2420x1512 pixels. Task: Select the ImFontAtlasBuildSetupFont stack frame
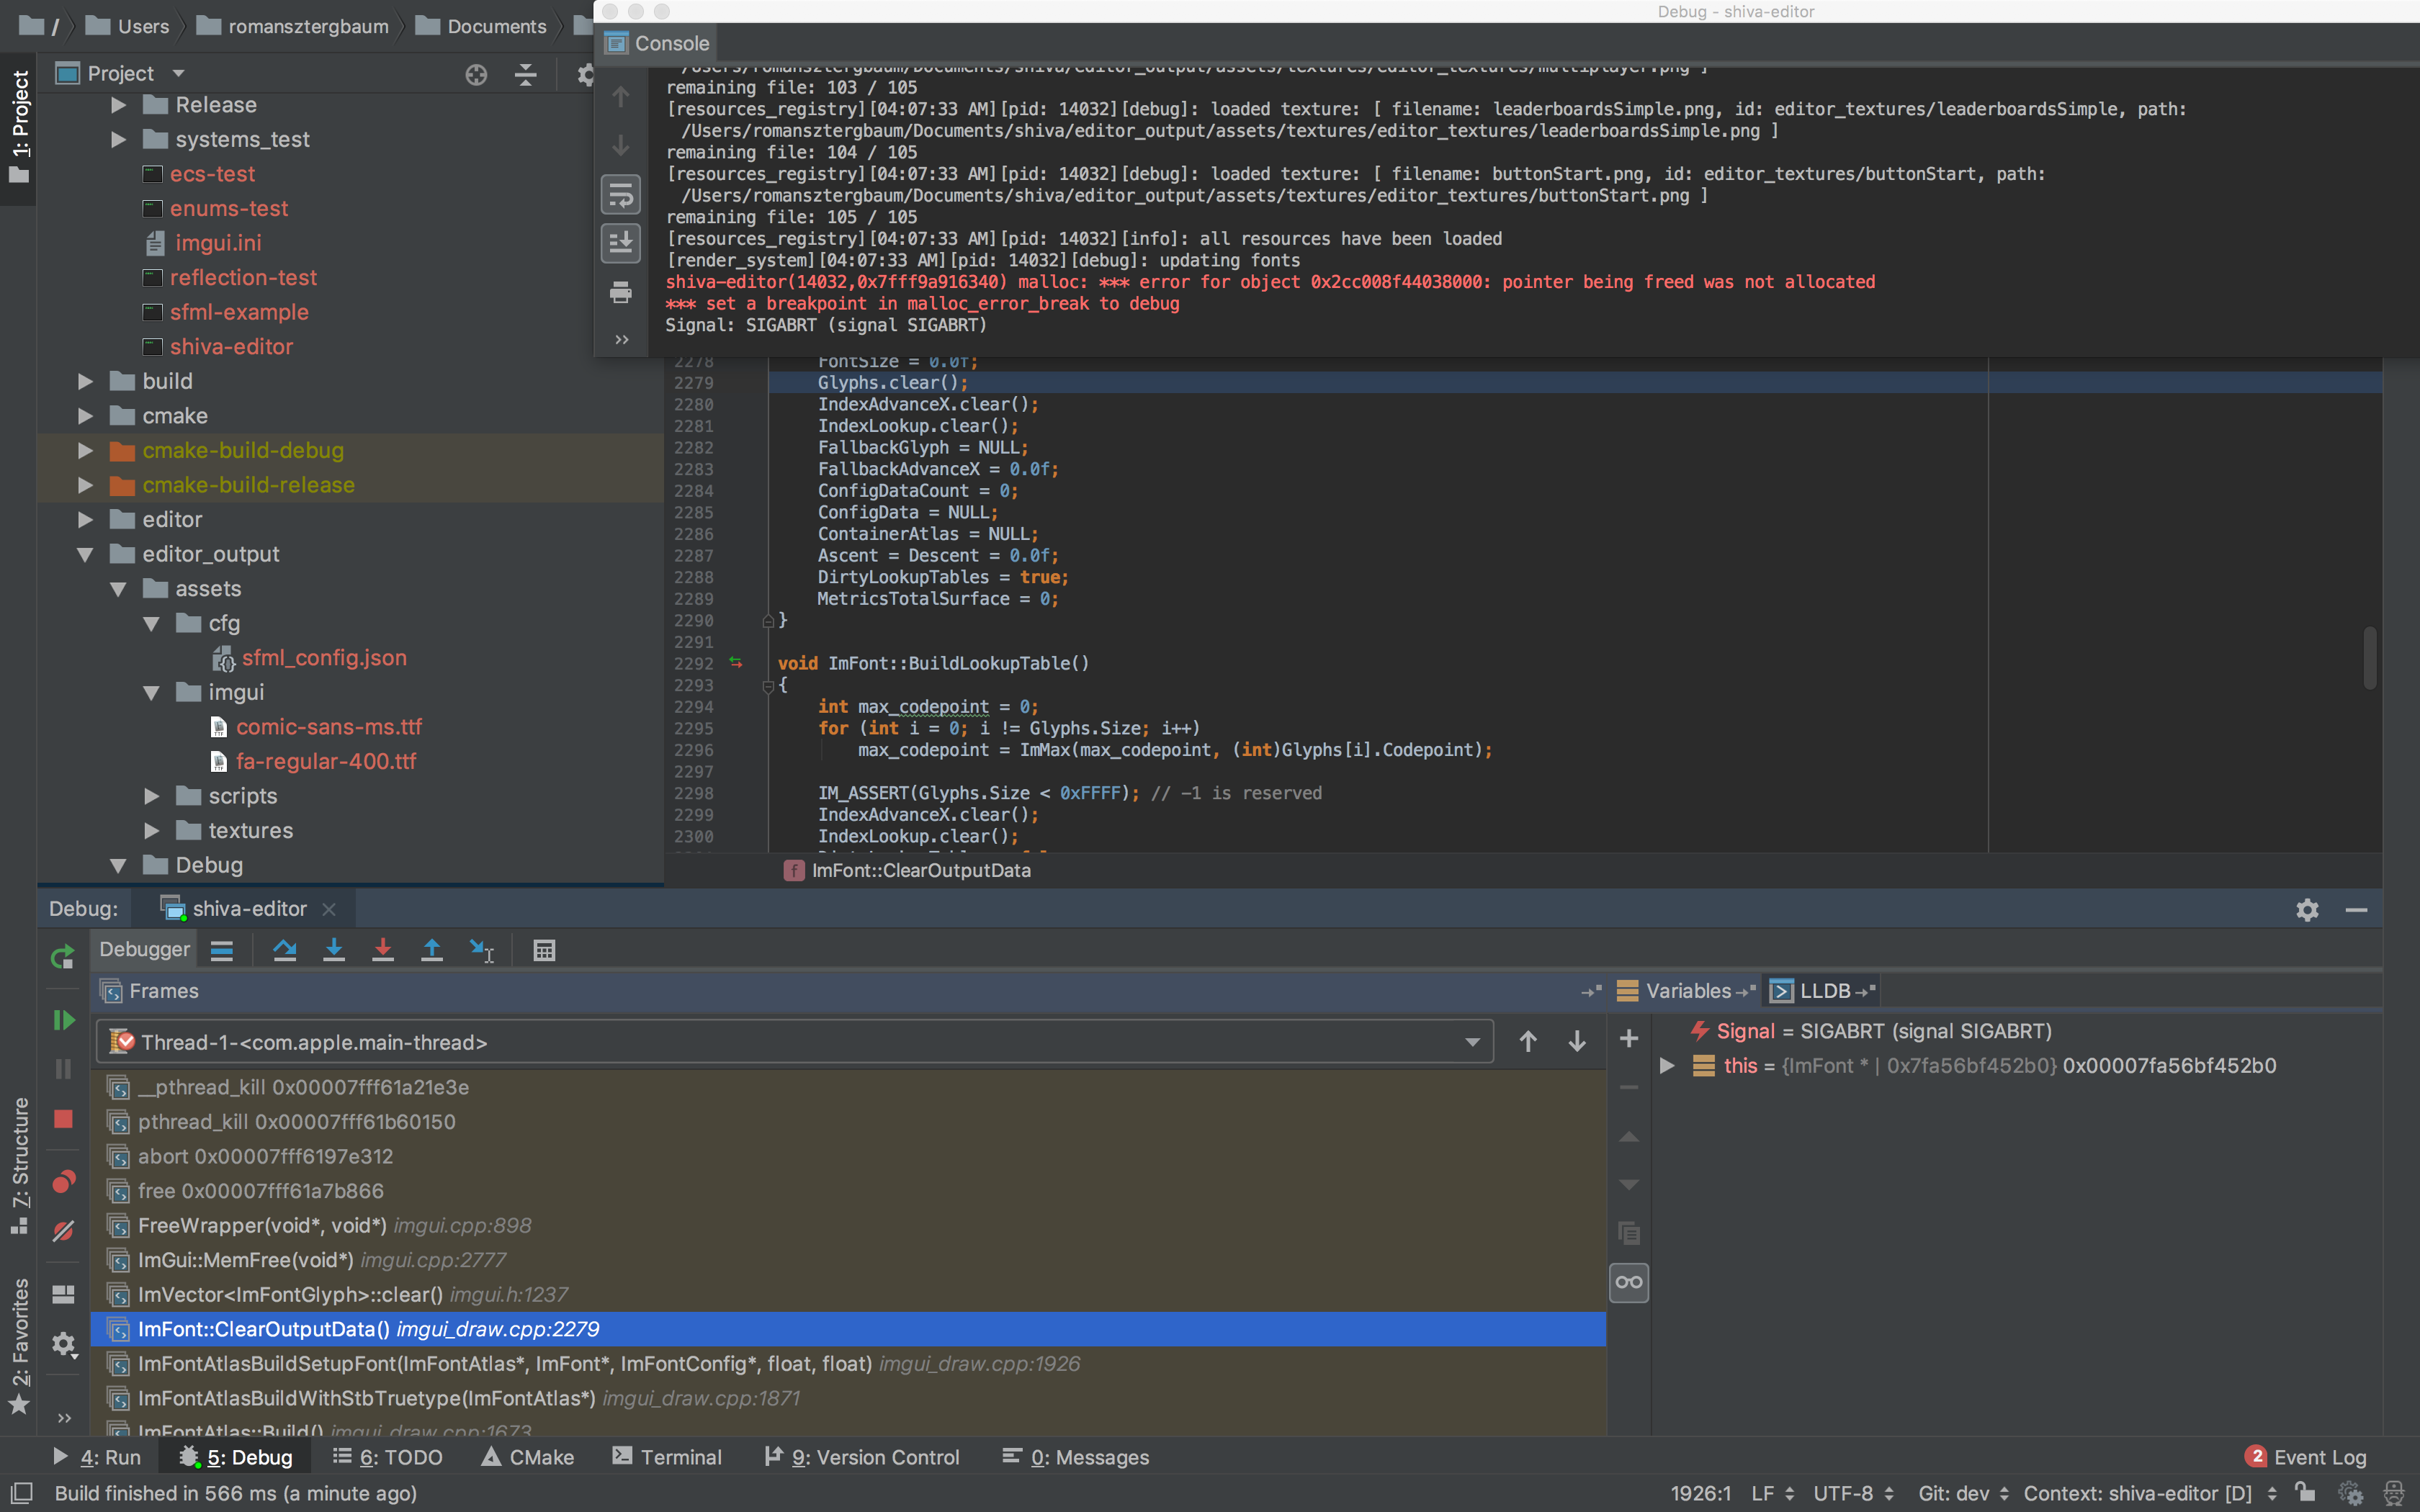[x=504, y=1364]
